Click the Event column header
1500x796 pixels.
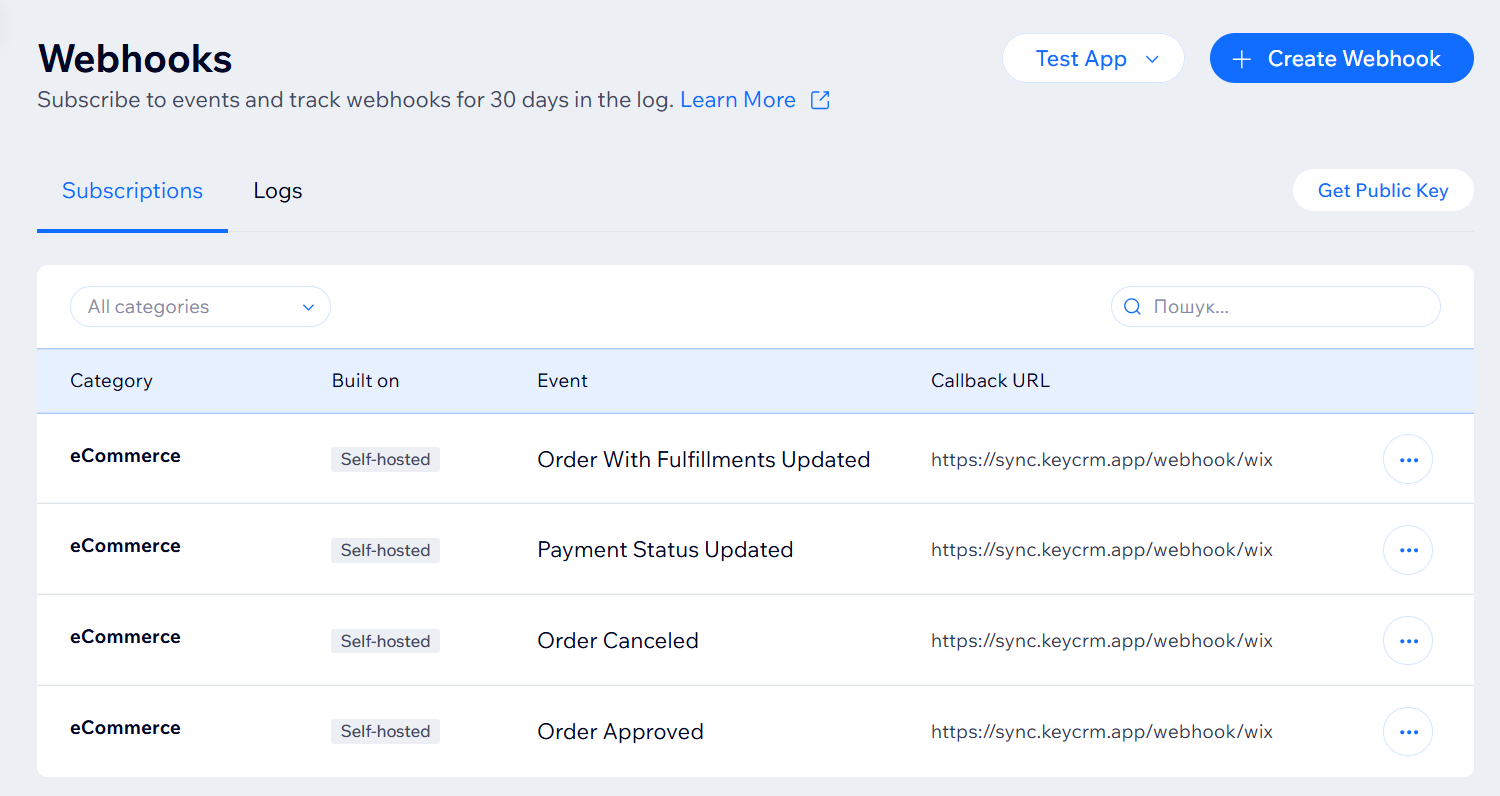(562, 381)
